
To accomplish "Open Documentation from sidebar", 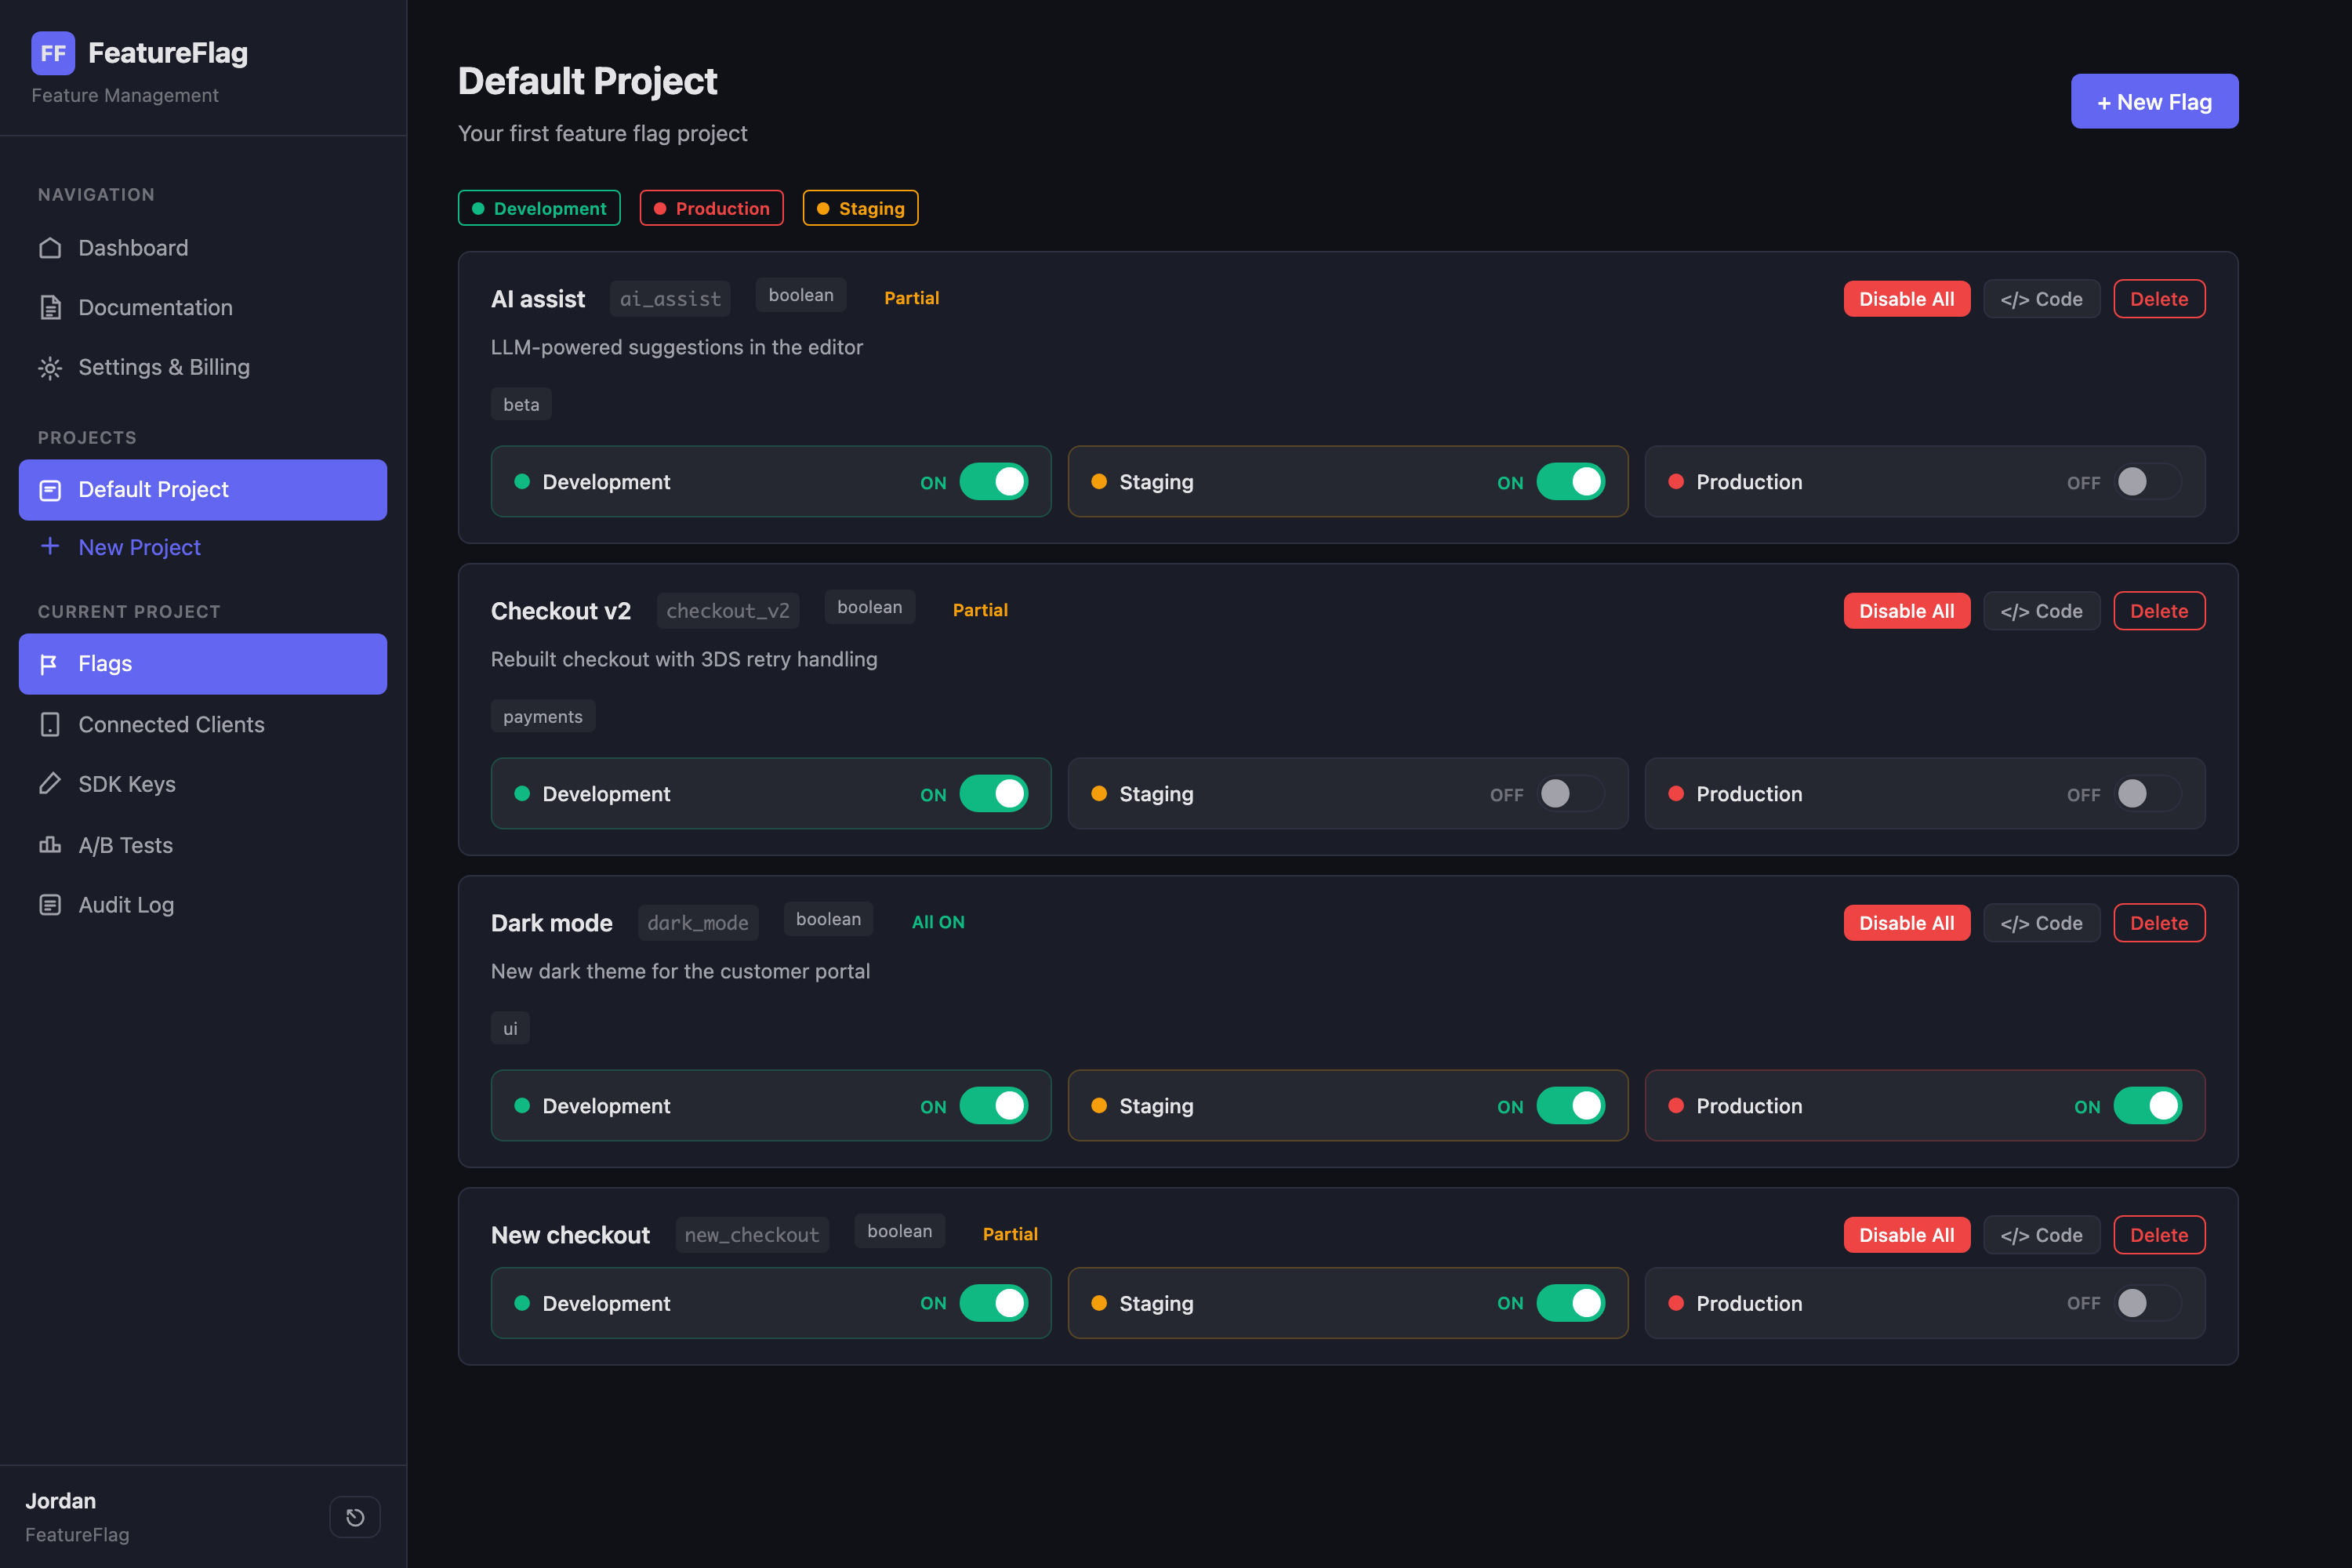I will tap(203, 308).
